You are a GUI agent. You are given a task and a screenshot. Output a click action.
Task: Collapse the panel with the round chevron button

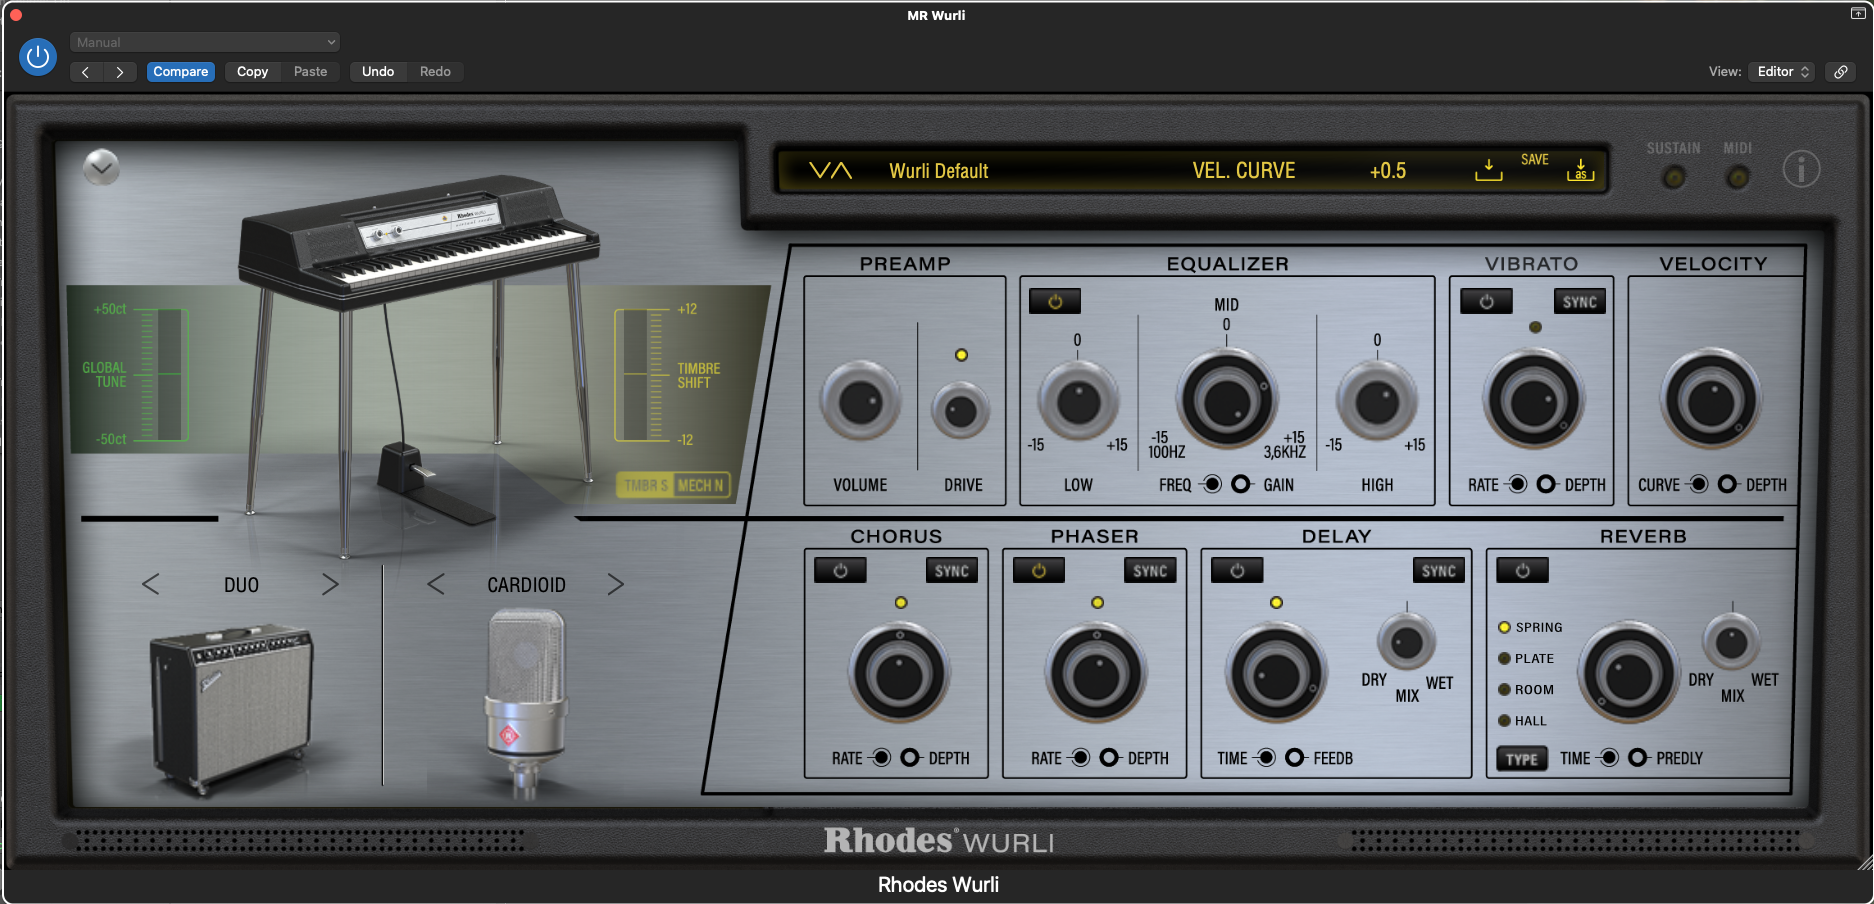click(x=101, y=167)
